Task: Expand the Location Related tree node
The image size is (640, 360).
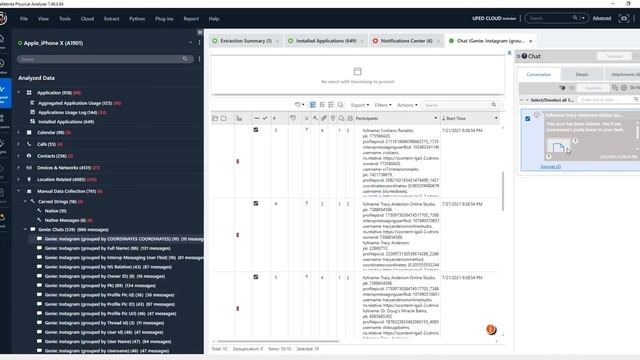Action: tap(19, 179)
